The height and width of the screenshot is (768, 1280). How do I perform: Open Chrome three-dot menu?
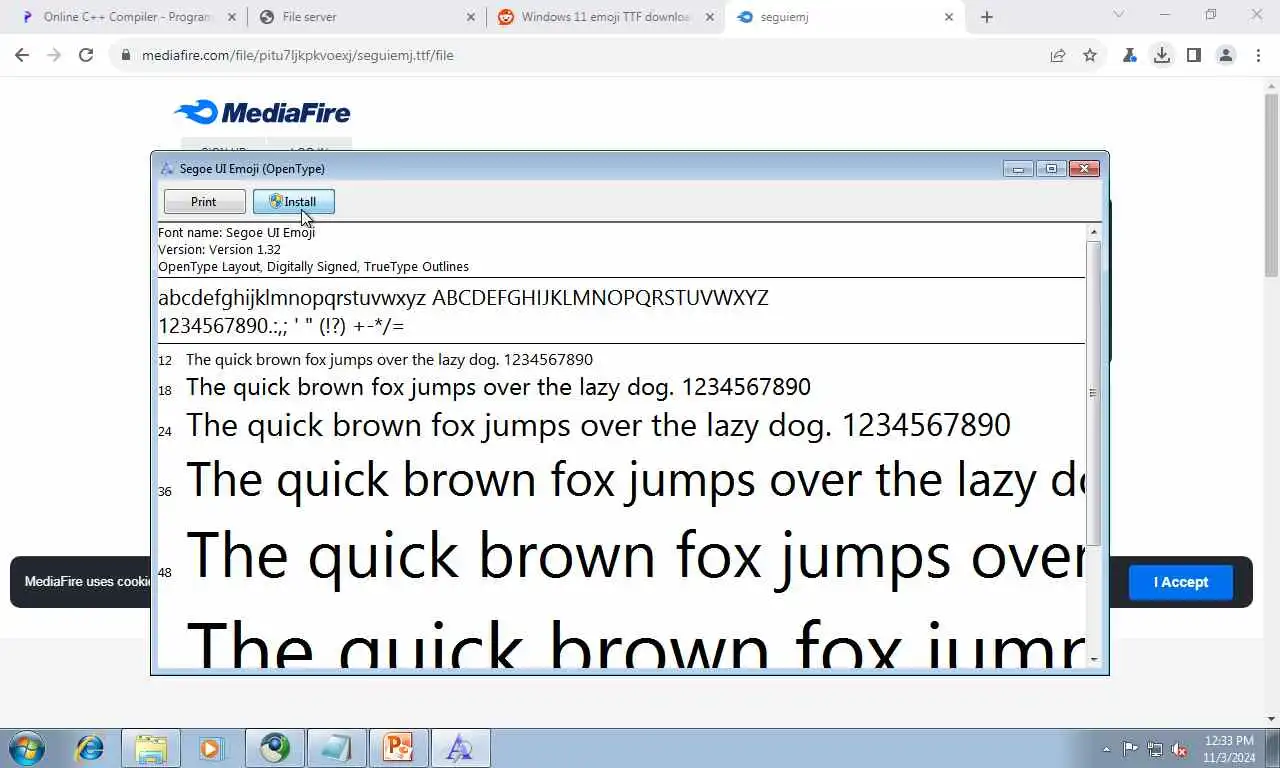1258,55
